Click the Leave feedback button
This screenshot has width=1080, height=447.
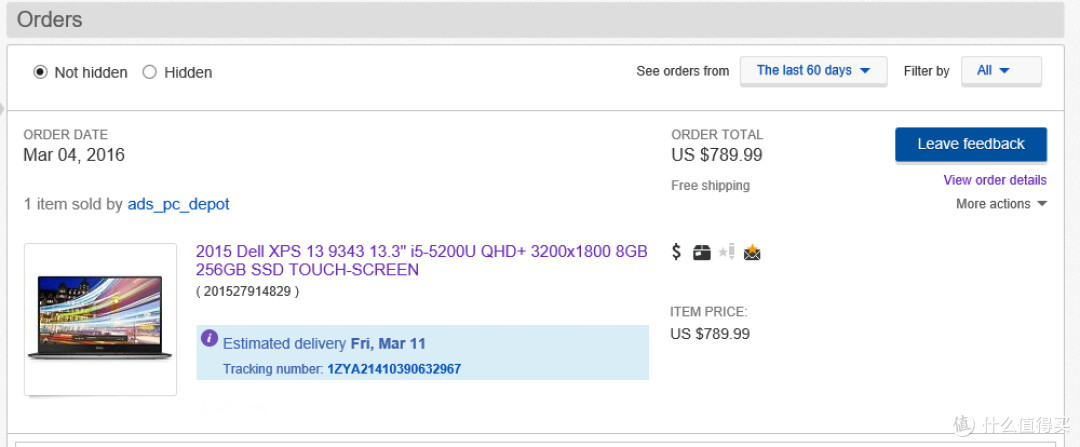[x=970, y=144]
